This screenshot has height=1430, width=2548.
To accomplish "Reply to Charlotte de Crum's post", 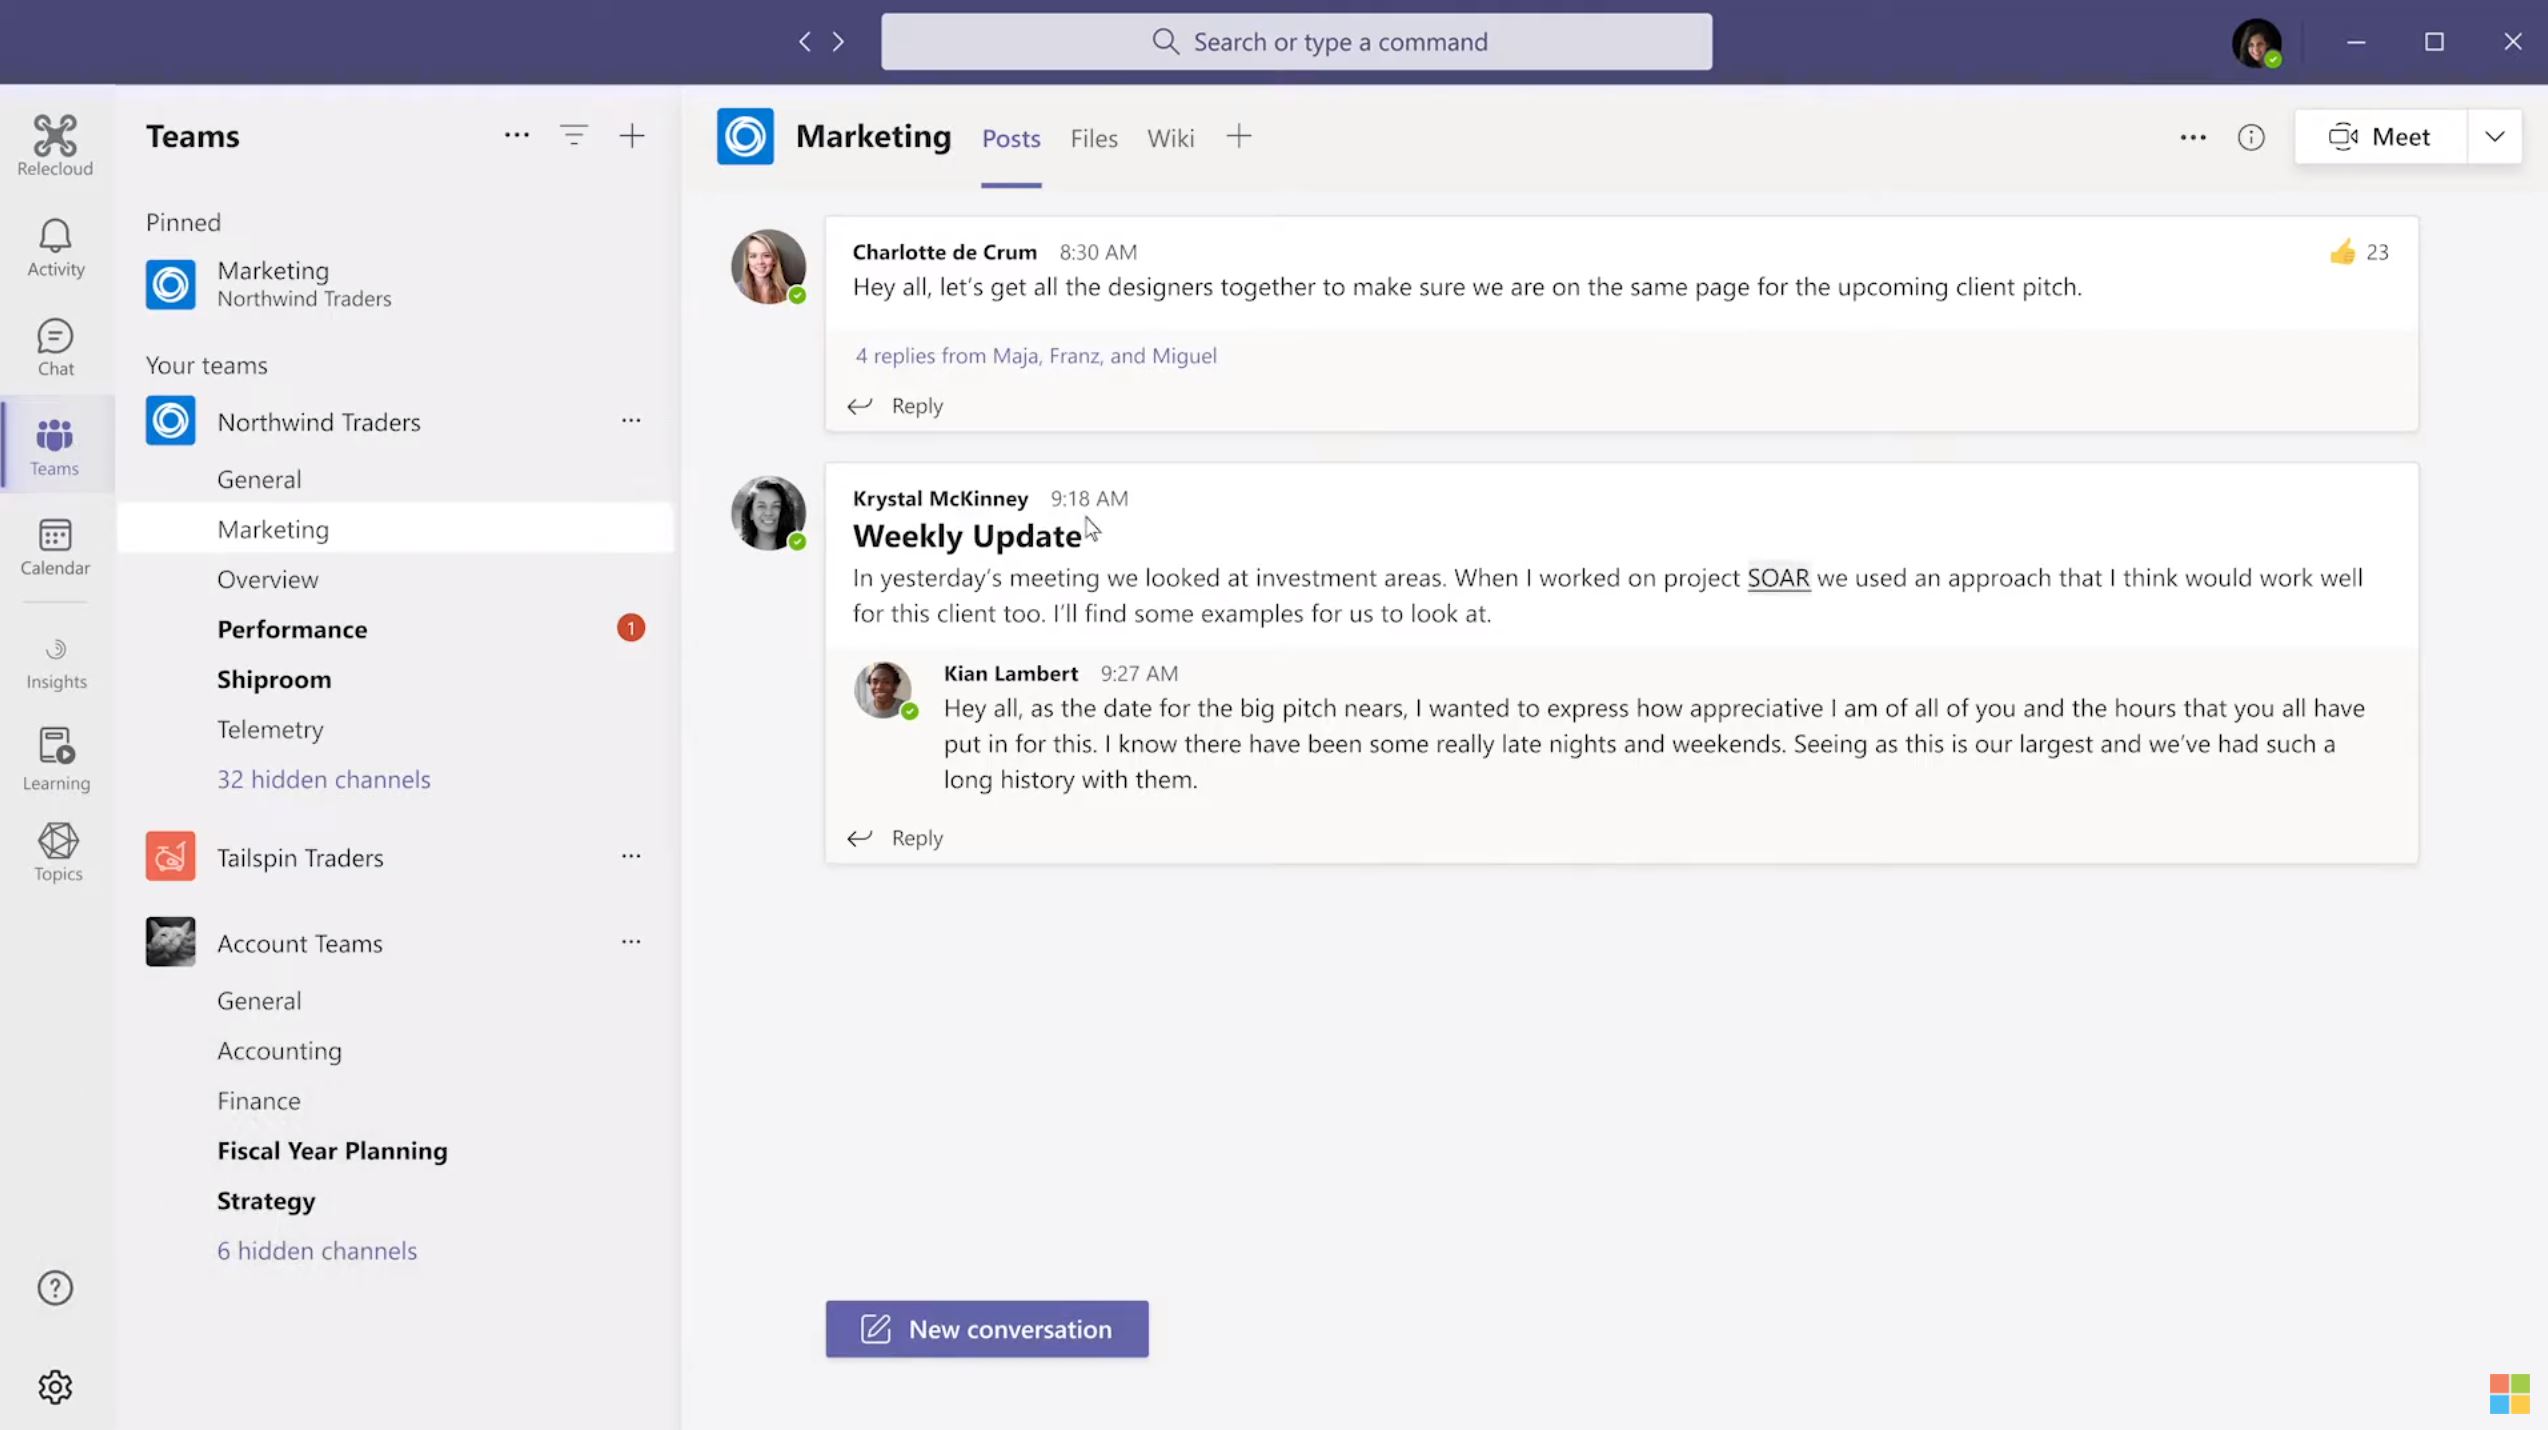I will point(896,405).
